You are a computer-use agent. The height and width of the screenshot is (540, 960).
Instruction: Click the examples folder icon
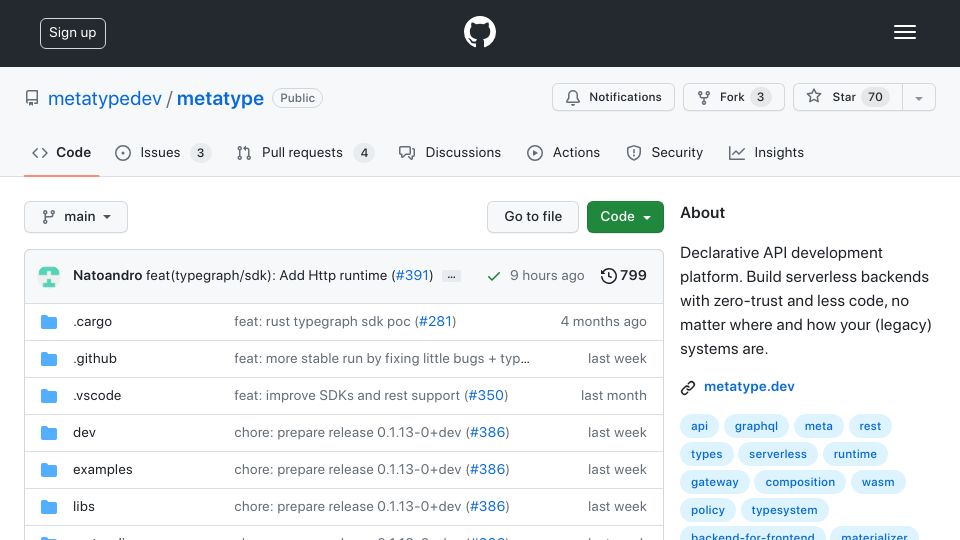click(49, 470)
